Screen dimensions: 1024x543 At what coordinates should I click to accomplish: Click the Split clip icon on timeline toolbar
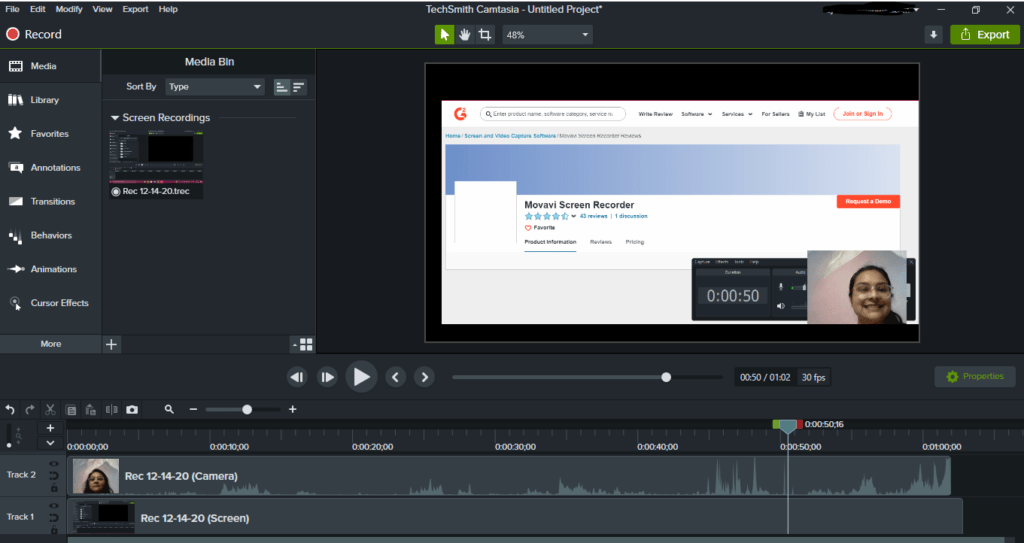click(111, 409)
